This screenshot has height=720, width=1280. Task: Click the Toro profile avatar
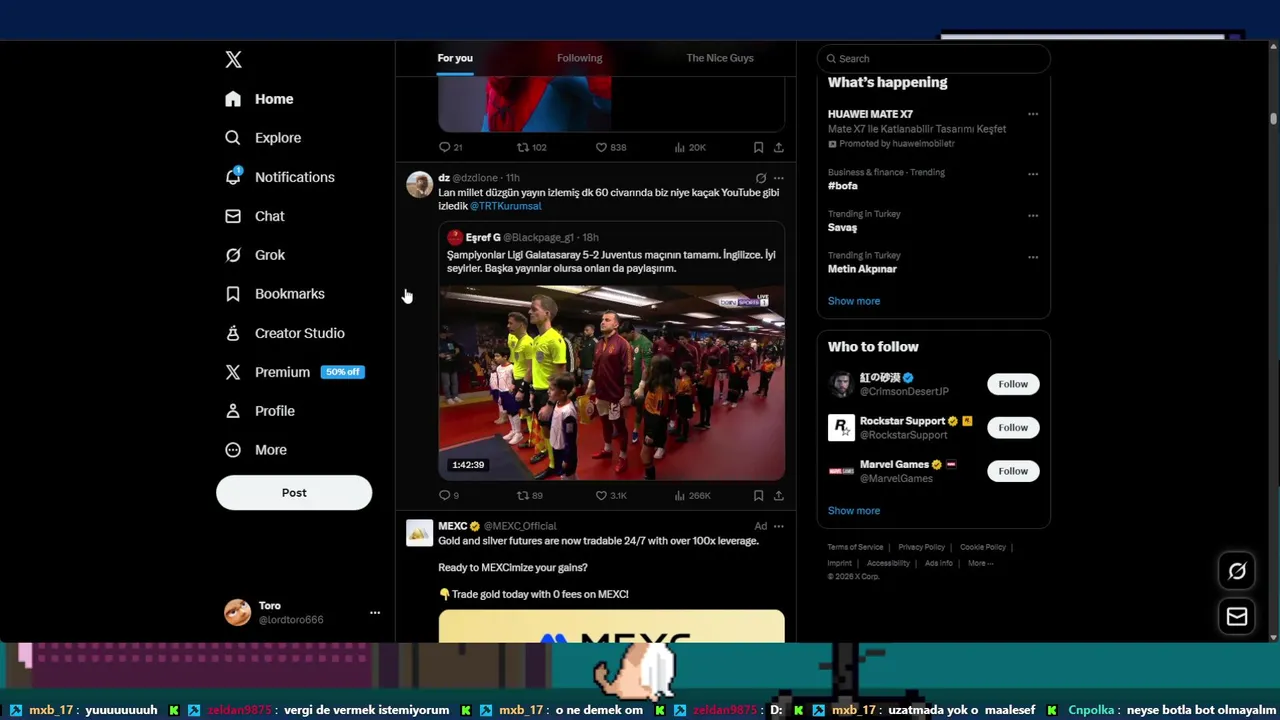click(238, 613)
